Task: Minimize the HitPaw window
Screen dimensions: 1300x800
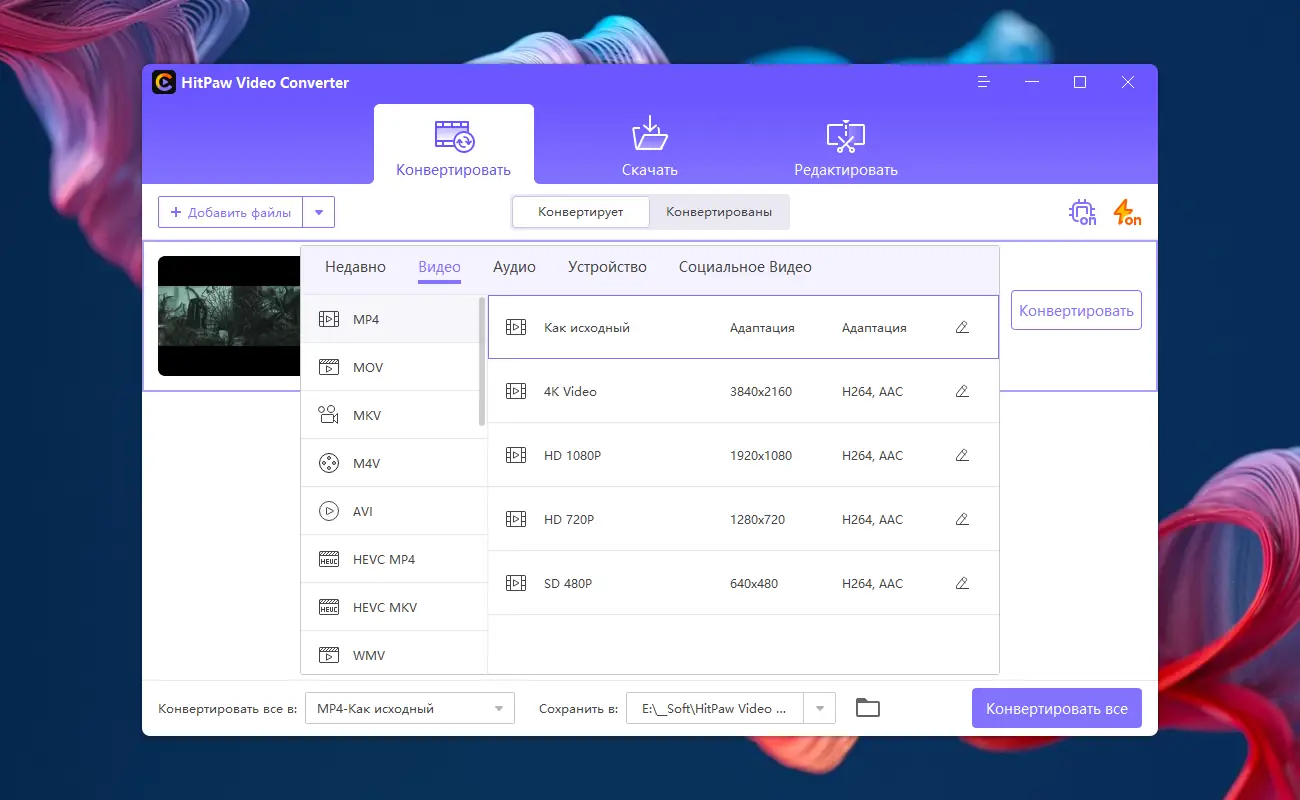Action: coord(1032,82)
